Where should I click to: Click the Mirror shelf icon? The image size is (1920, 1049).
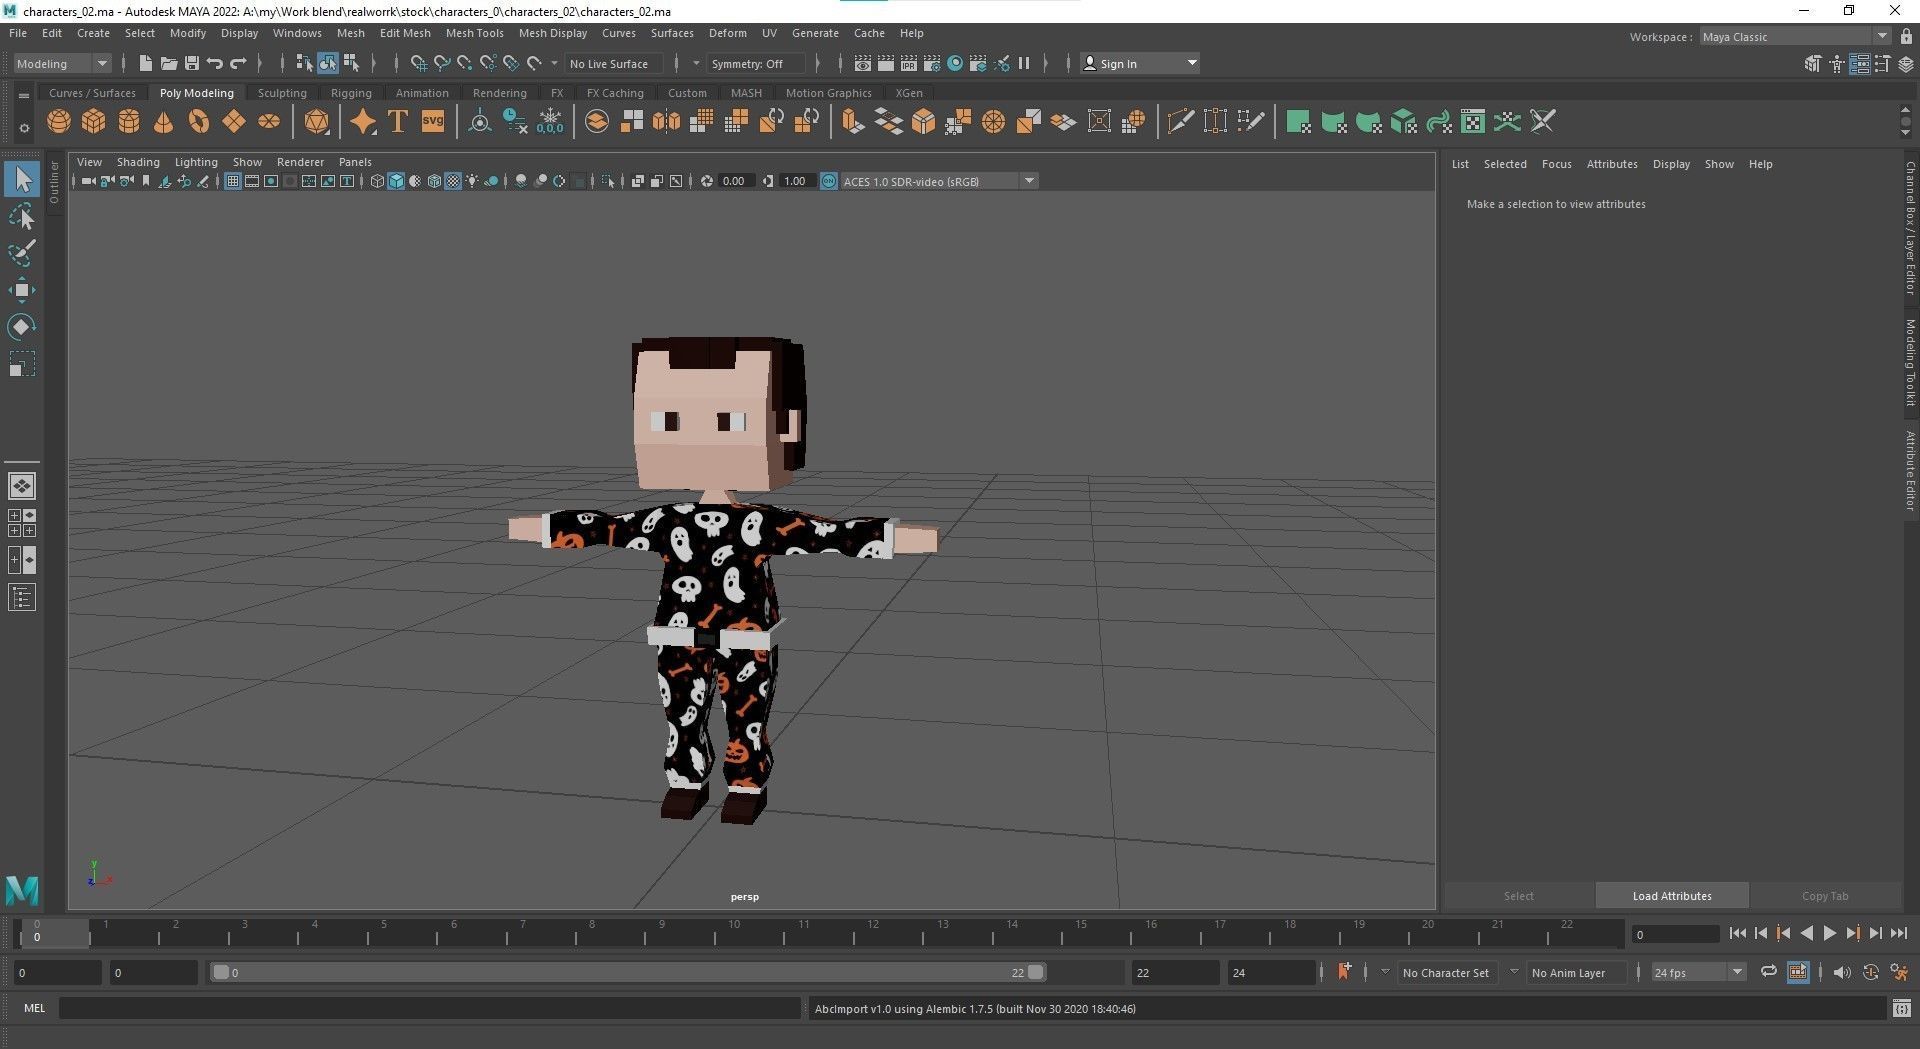point(666,122)
